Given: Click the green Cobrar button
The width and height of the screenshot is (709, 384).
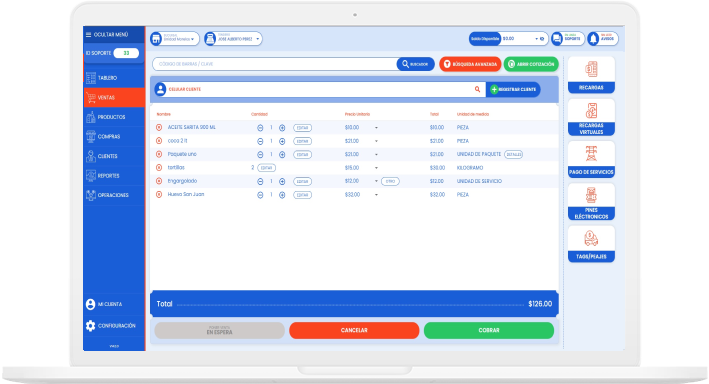Looking at the screenshot, I should point(489,330).
